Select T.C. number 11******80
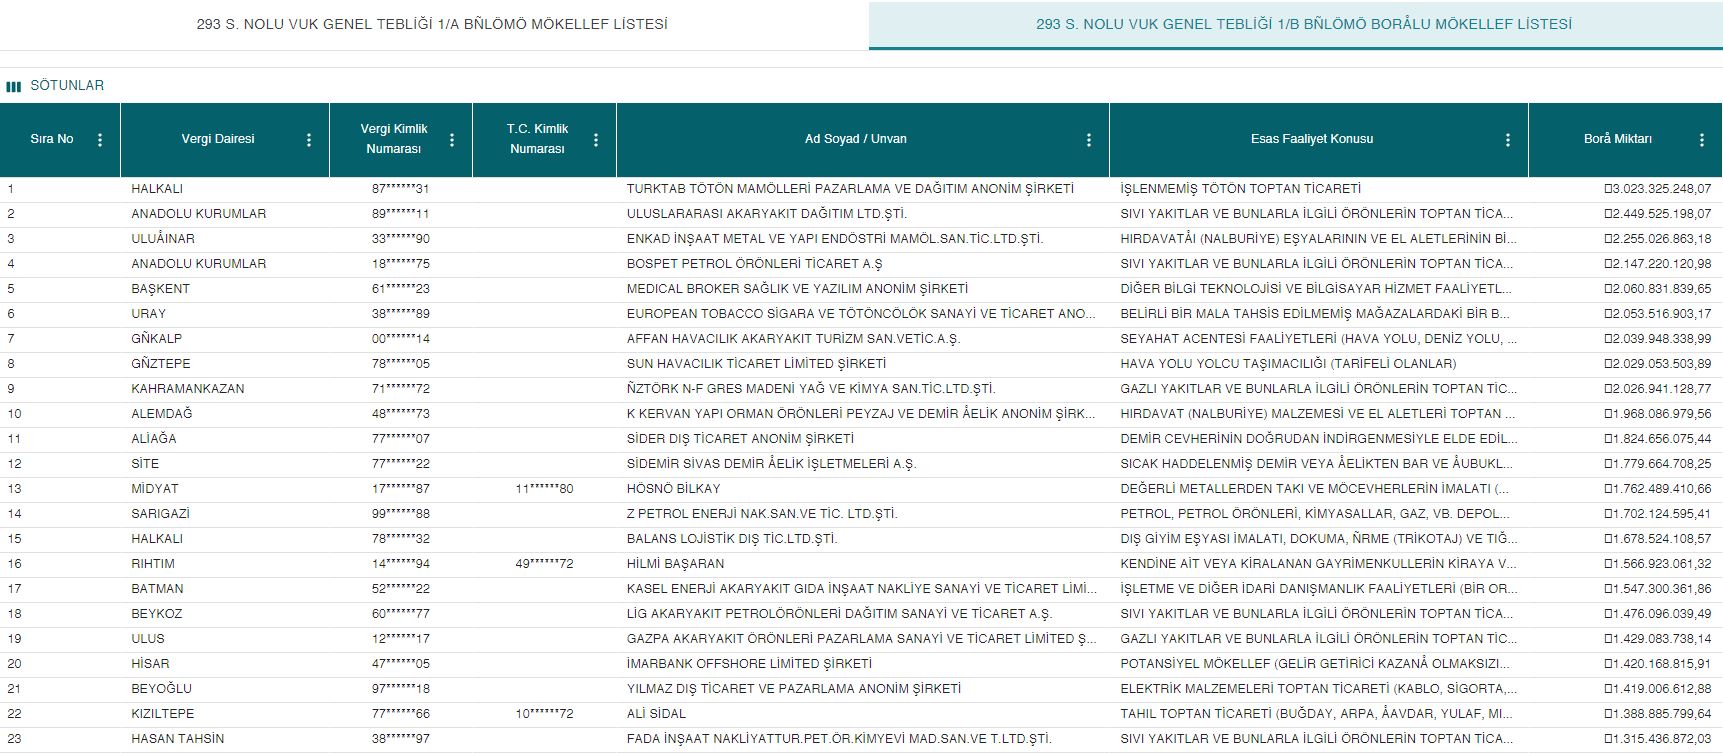Viewport: 1723px width, 753px height. [545, 489]
